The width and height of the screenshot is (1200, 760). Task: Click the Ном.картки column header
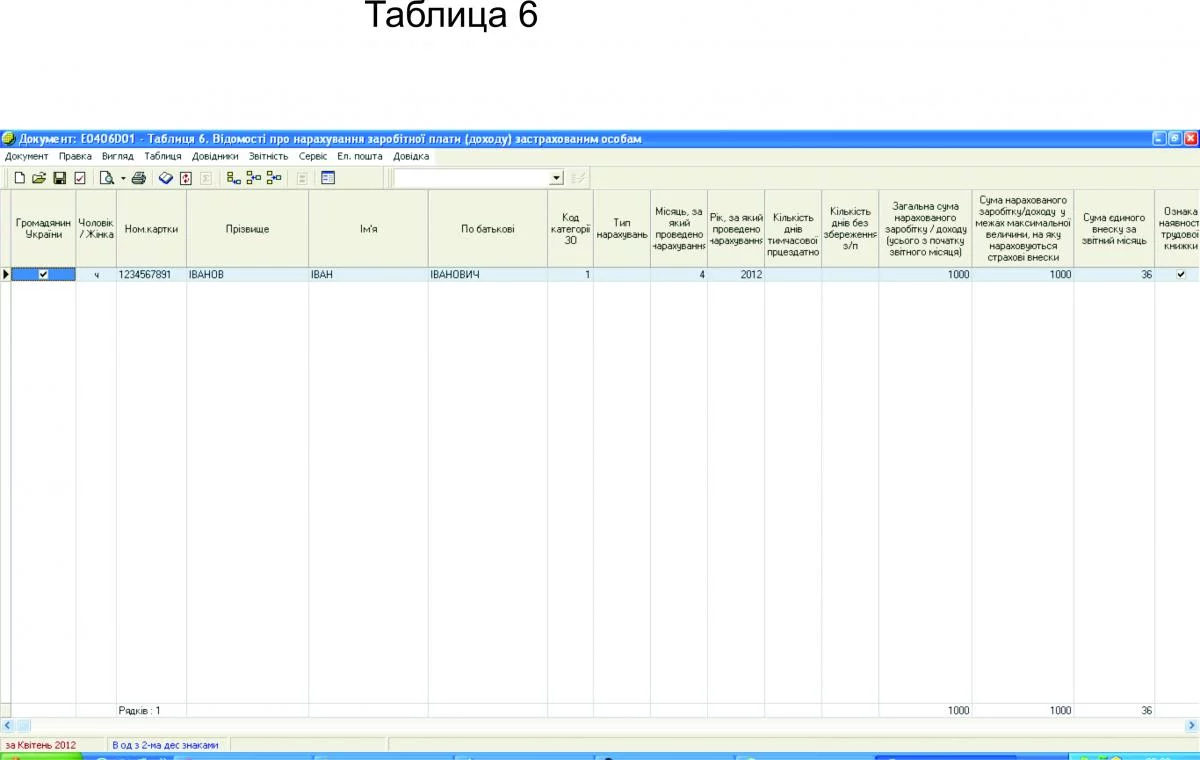[x=151, y=229]
